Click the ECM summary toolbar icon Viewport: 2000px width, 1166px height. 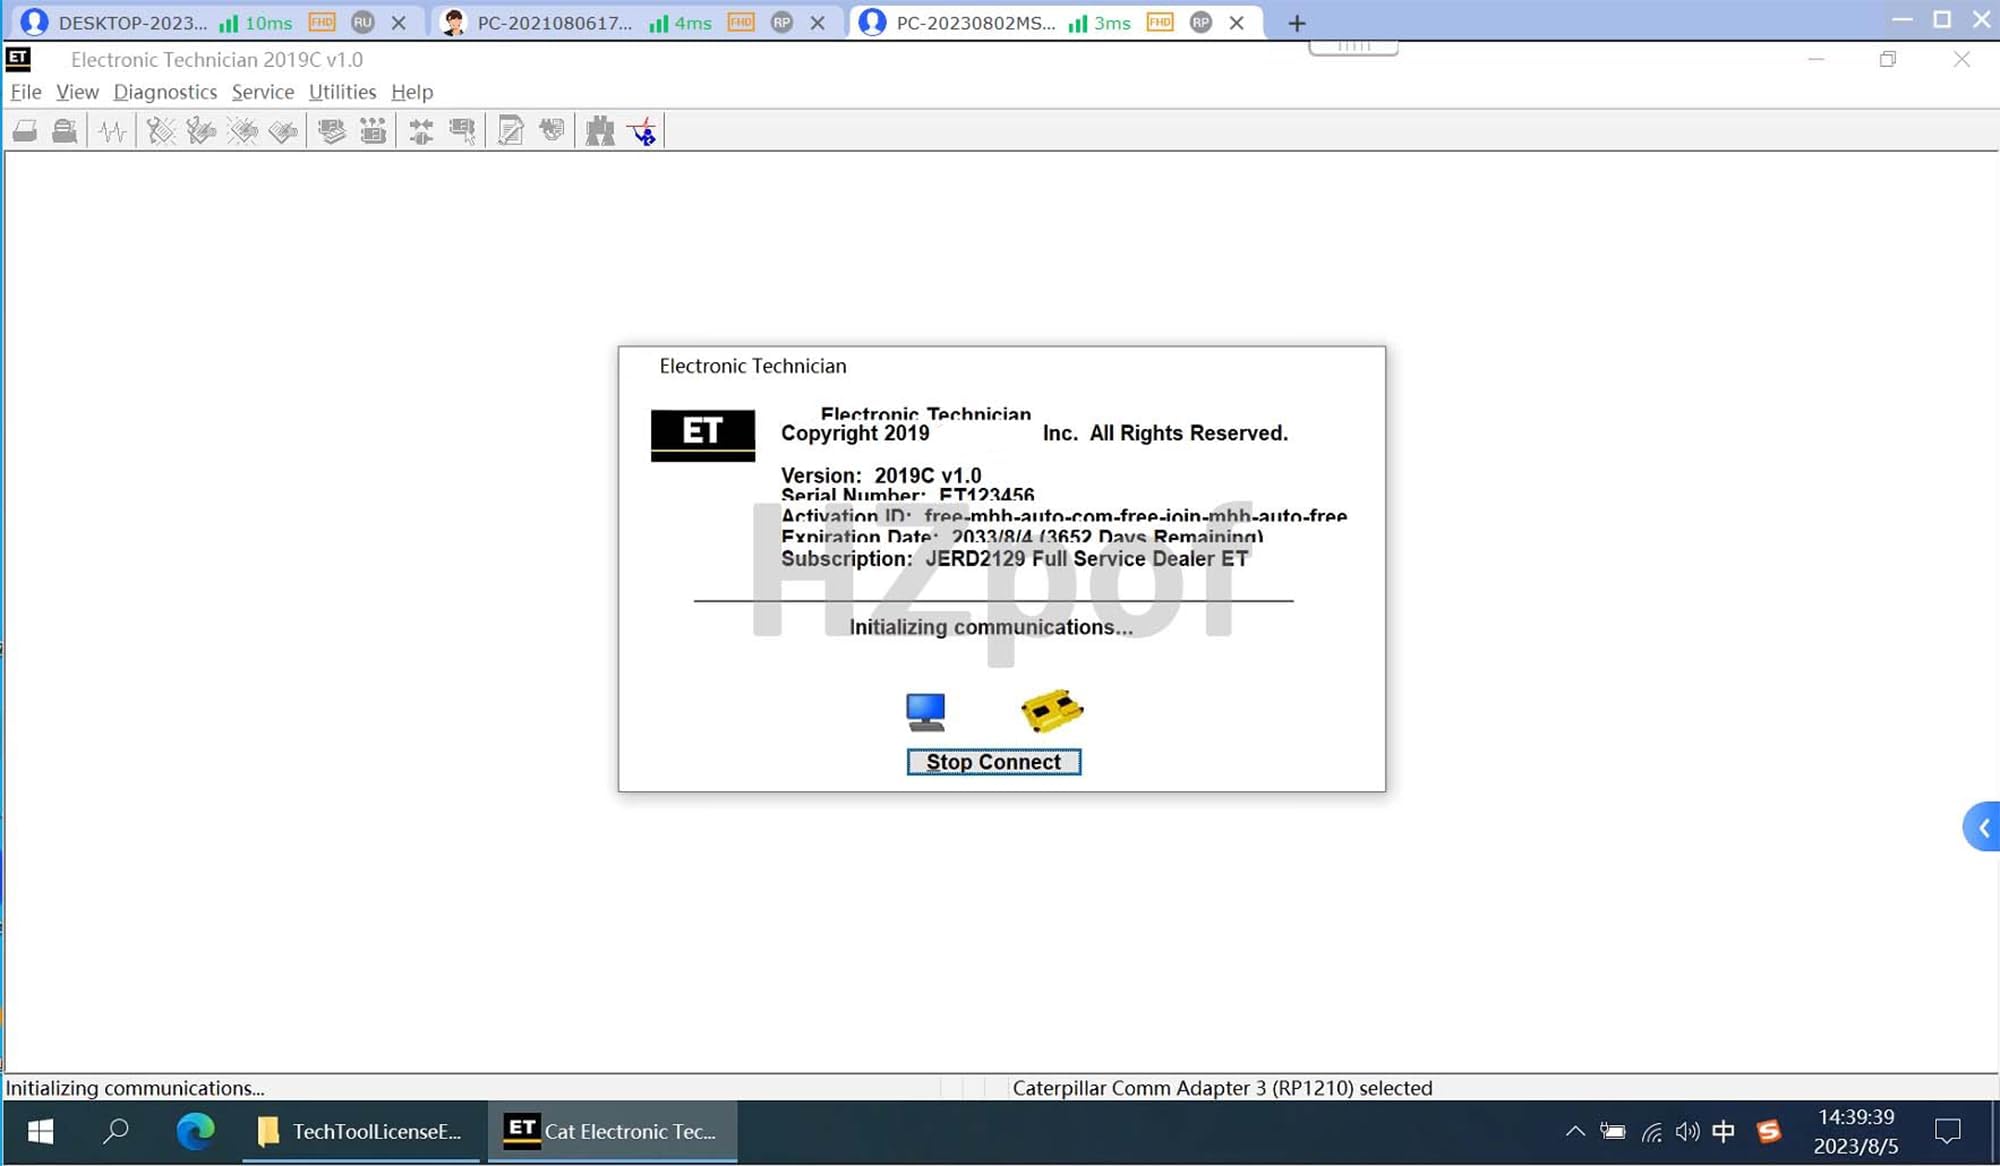point(331,131)
